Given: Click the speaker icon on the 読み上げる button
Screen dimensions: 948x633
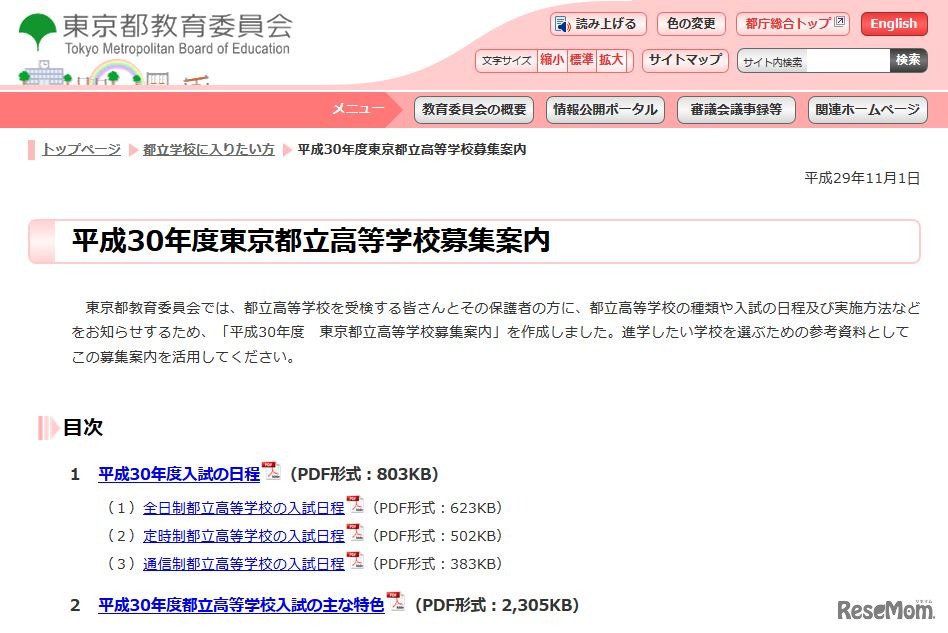Looking at the screenshot, I should [562, 23].
